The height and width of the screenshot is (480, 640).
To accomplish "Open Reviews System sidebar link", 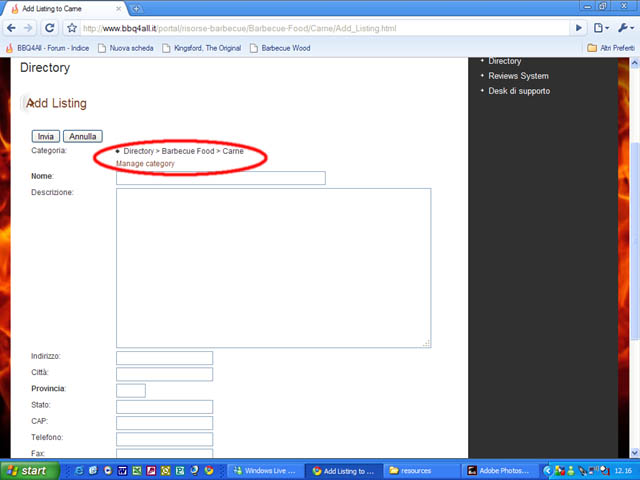I will coord(518,76).
